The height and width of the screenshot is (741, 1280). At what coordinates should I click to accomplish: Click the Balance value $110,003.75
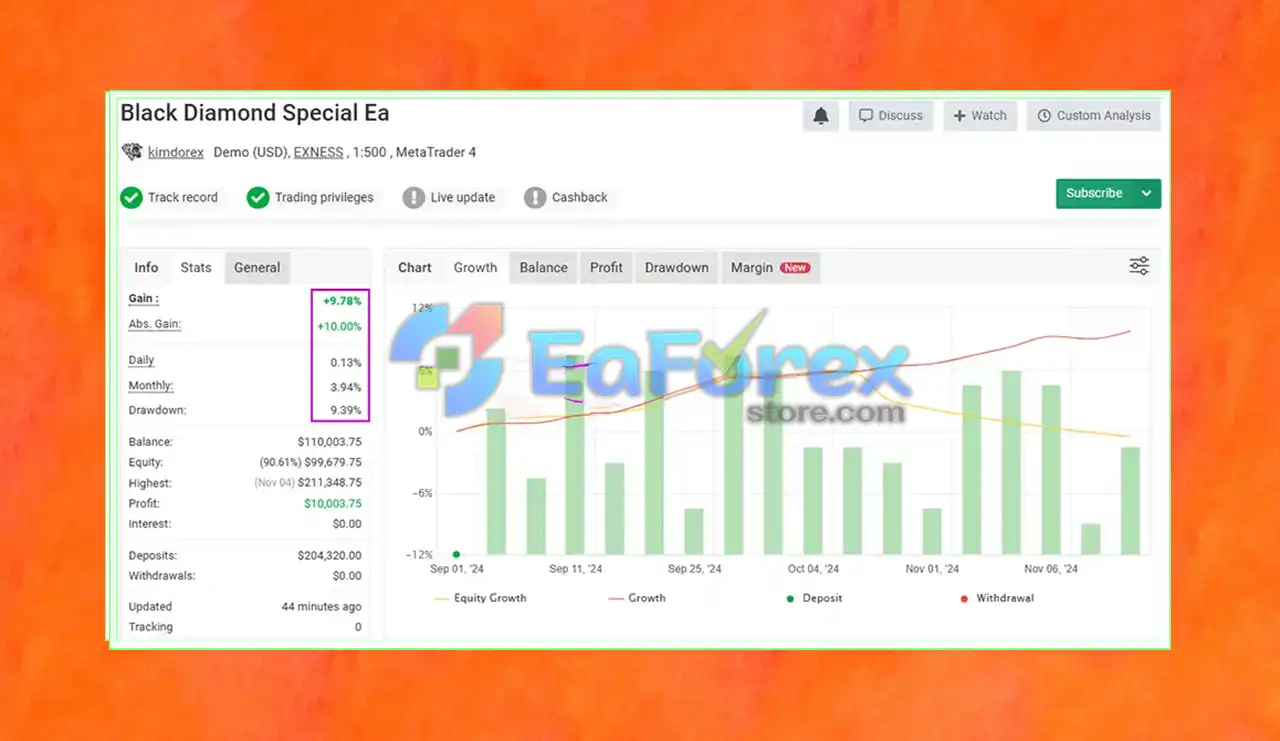point(330,442)
